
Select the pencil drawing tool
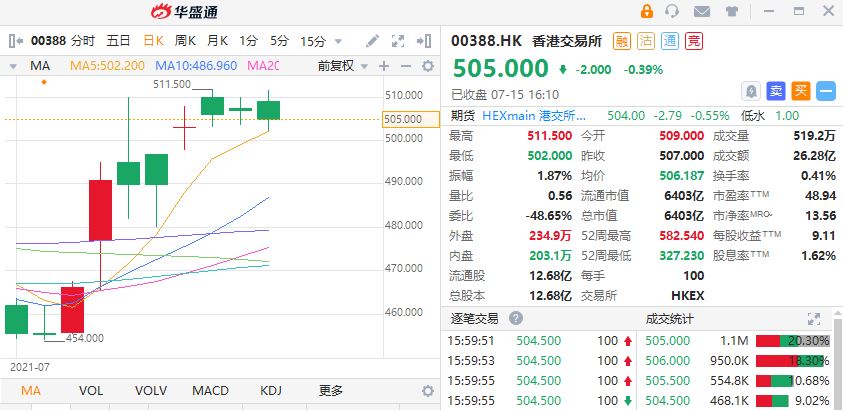pyautogui.click(x=372, y=41)
